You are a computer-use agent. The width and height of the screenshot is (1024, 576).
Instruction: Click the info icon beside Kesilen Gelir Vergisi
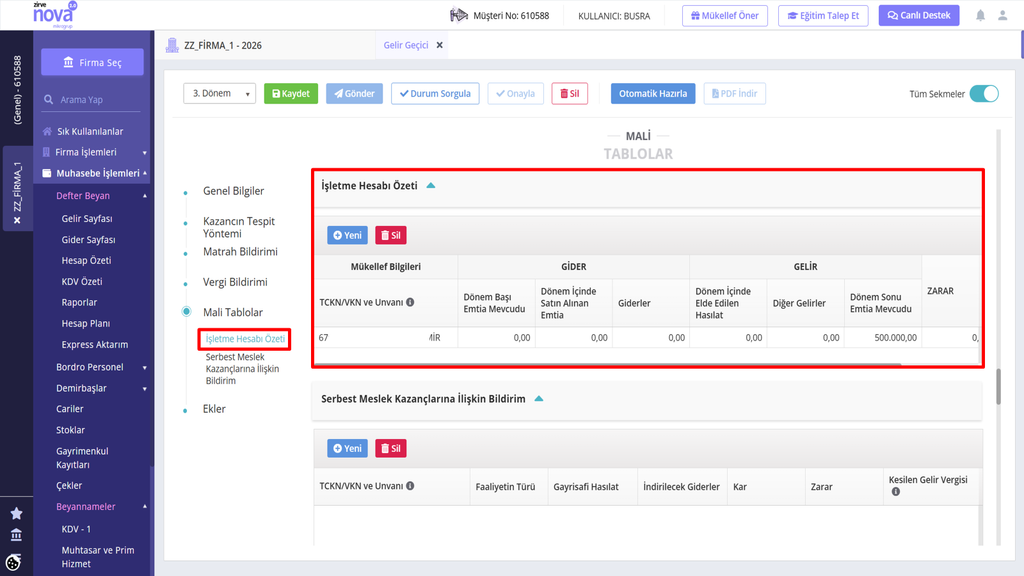click(895, 492)
